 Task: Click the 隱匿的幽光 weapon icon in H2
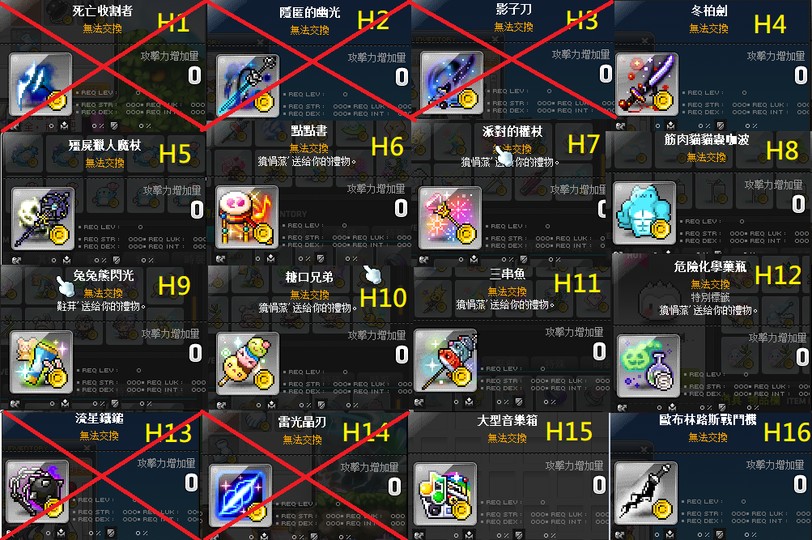tap(248, 86)
